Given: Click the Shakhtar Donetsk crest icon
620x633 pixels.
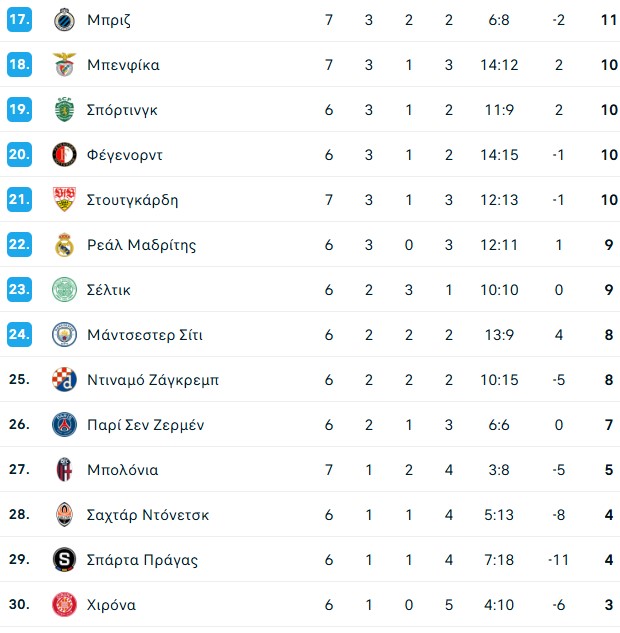Looking at the screenshot, I should click(x=64, y=515).
